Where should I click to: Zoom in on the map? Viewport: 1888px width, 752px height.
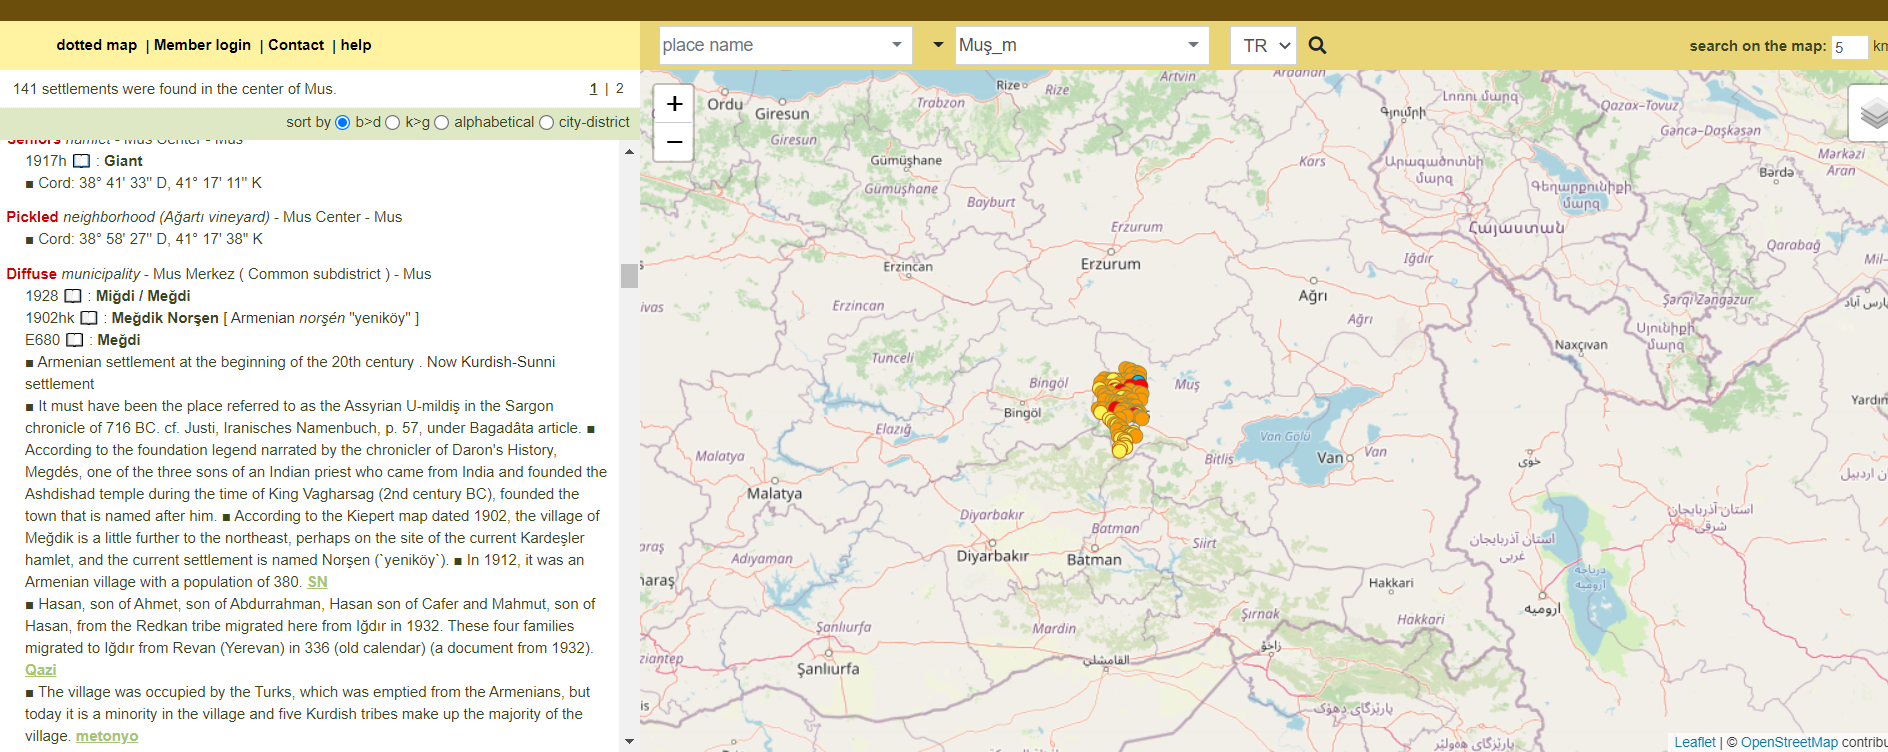click(674, 104)
